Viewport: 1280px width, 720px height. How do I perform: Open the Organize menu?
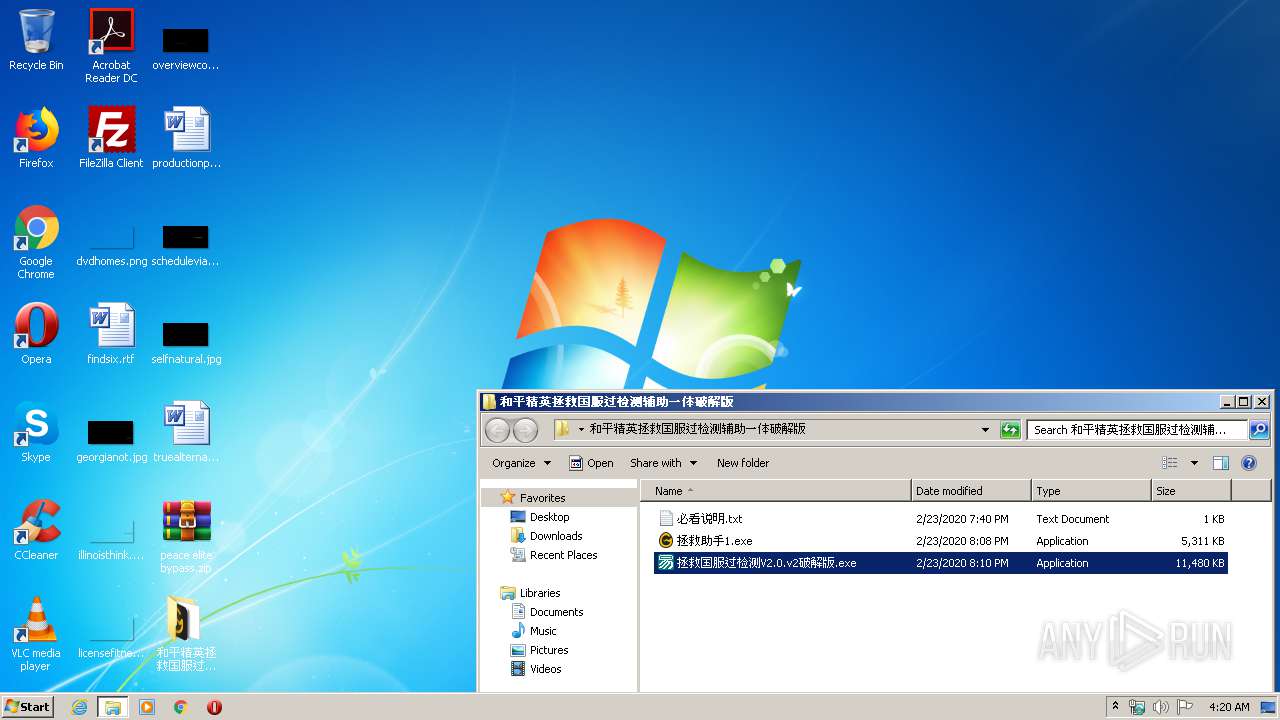tap(521, 463)
